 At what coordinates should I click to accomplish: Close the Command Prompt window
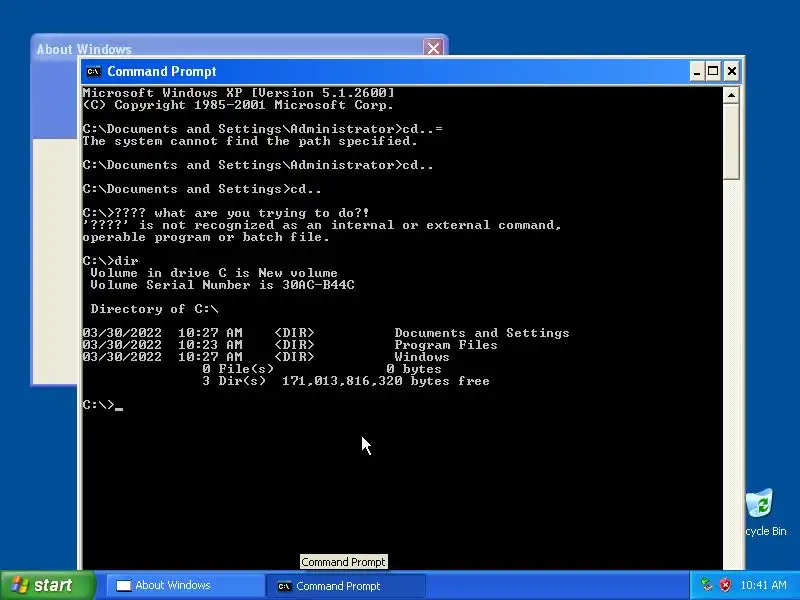[731, 71]
